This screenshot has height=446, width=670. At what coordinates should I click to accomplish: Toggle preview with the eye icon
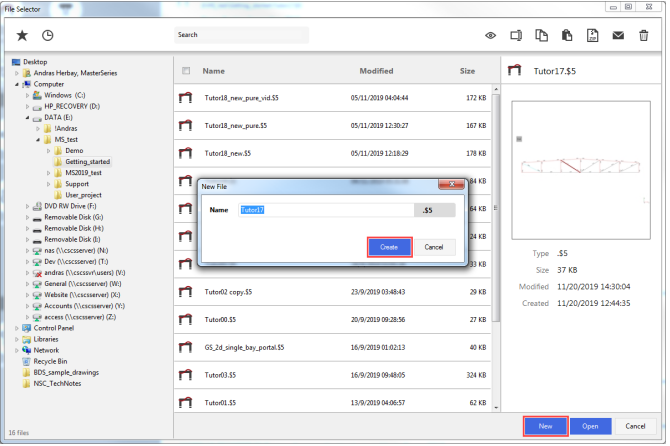click(x=491, y=35)
